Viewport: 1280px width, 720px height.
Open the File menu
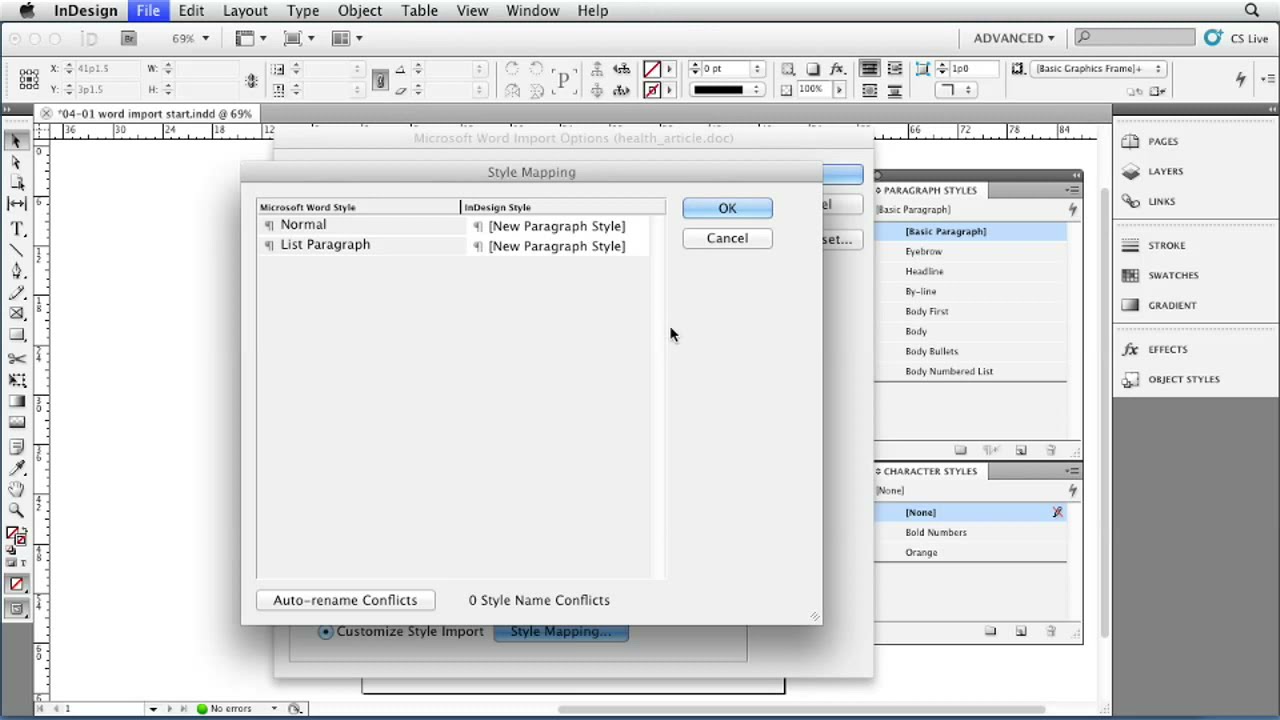[148, 10]
